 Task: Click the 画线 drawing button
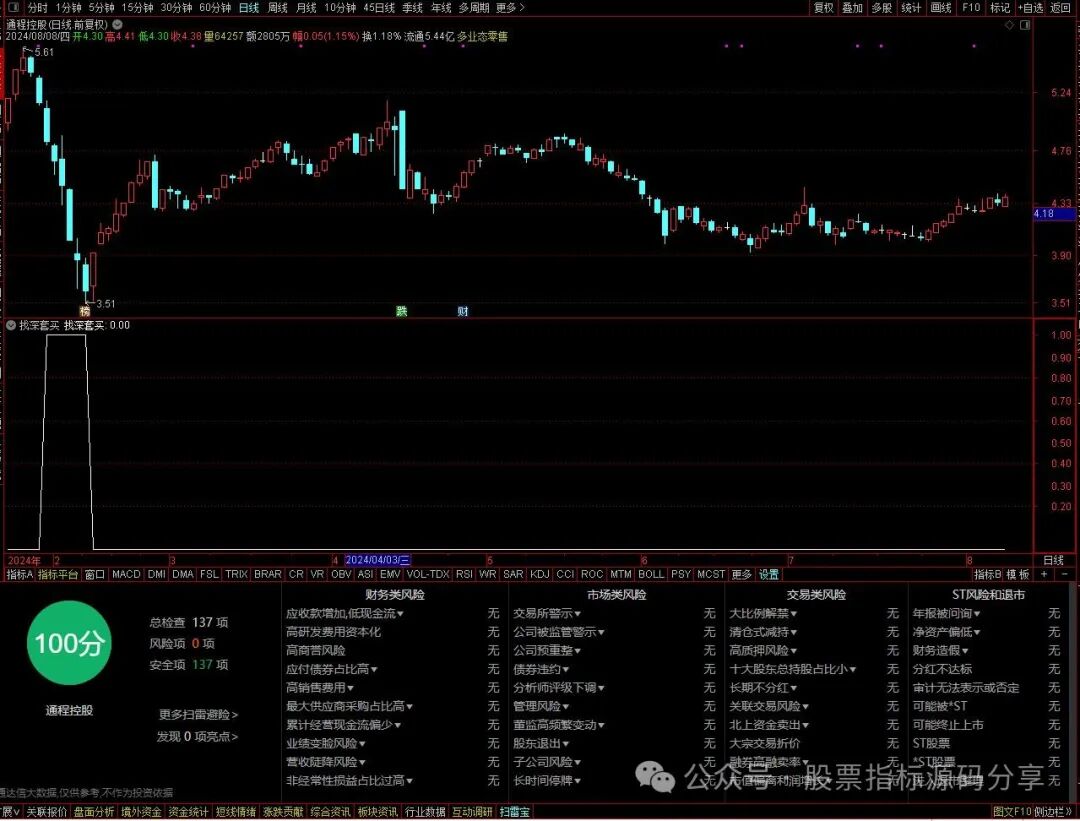tap(941, 8)
